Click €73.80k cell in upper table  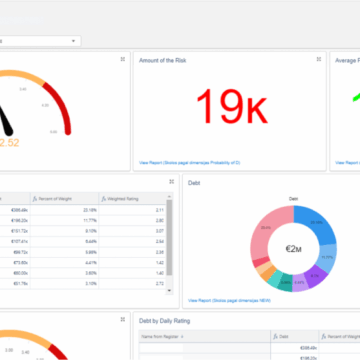[21, 262]
